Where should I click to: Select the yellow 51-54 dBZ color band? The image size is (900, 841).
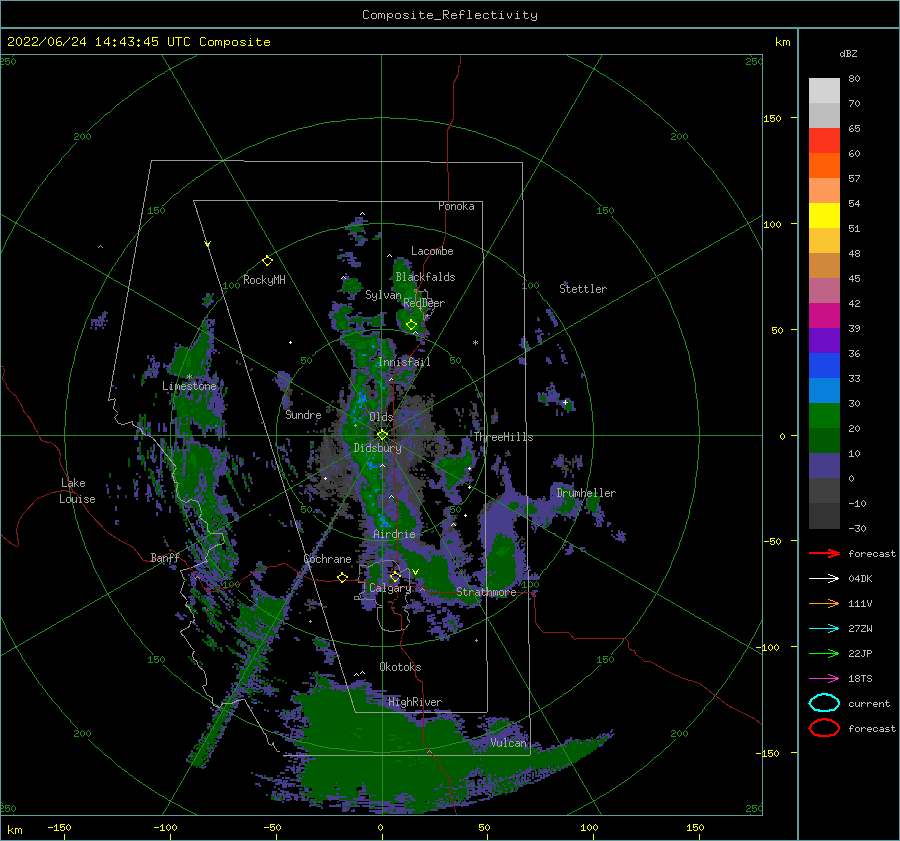tap(824, 215)
